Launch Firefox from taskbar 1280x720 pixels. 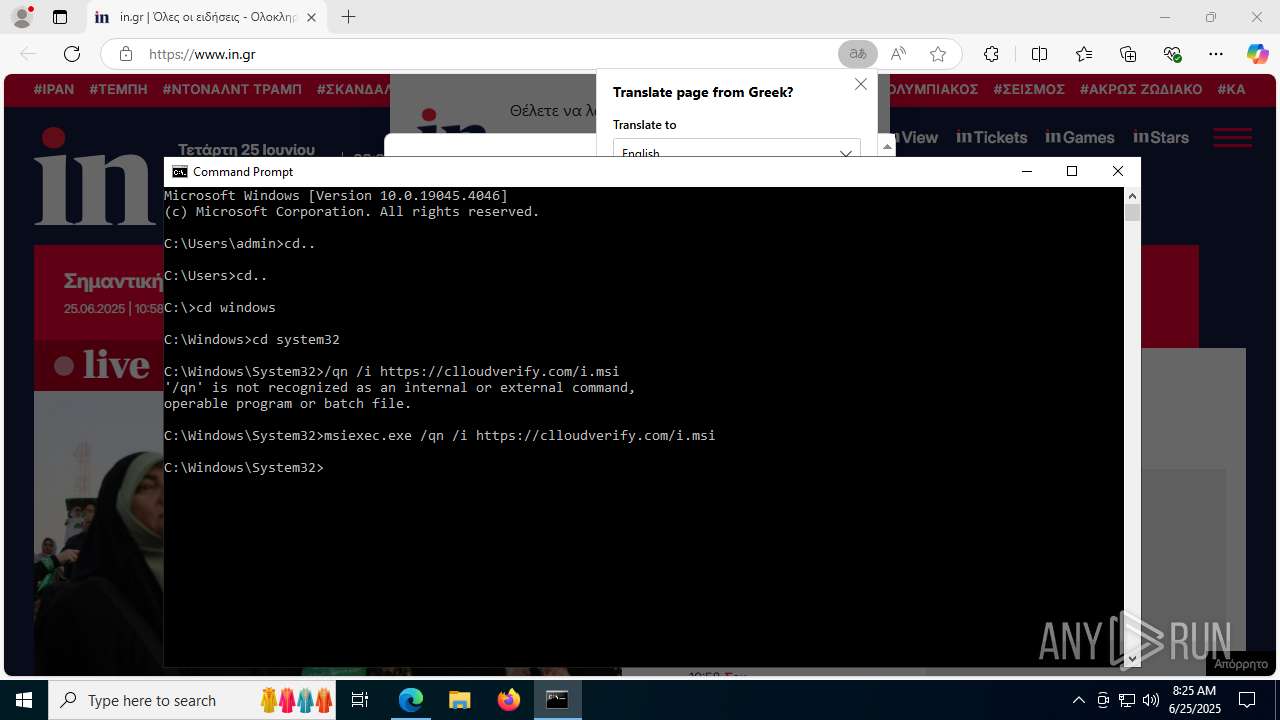click(509, 700)
